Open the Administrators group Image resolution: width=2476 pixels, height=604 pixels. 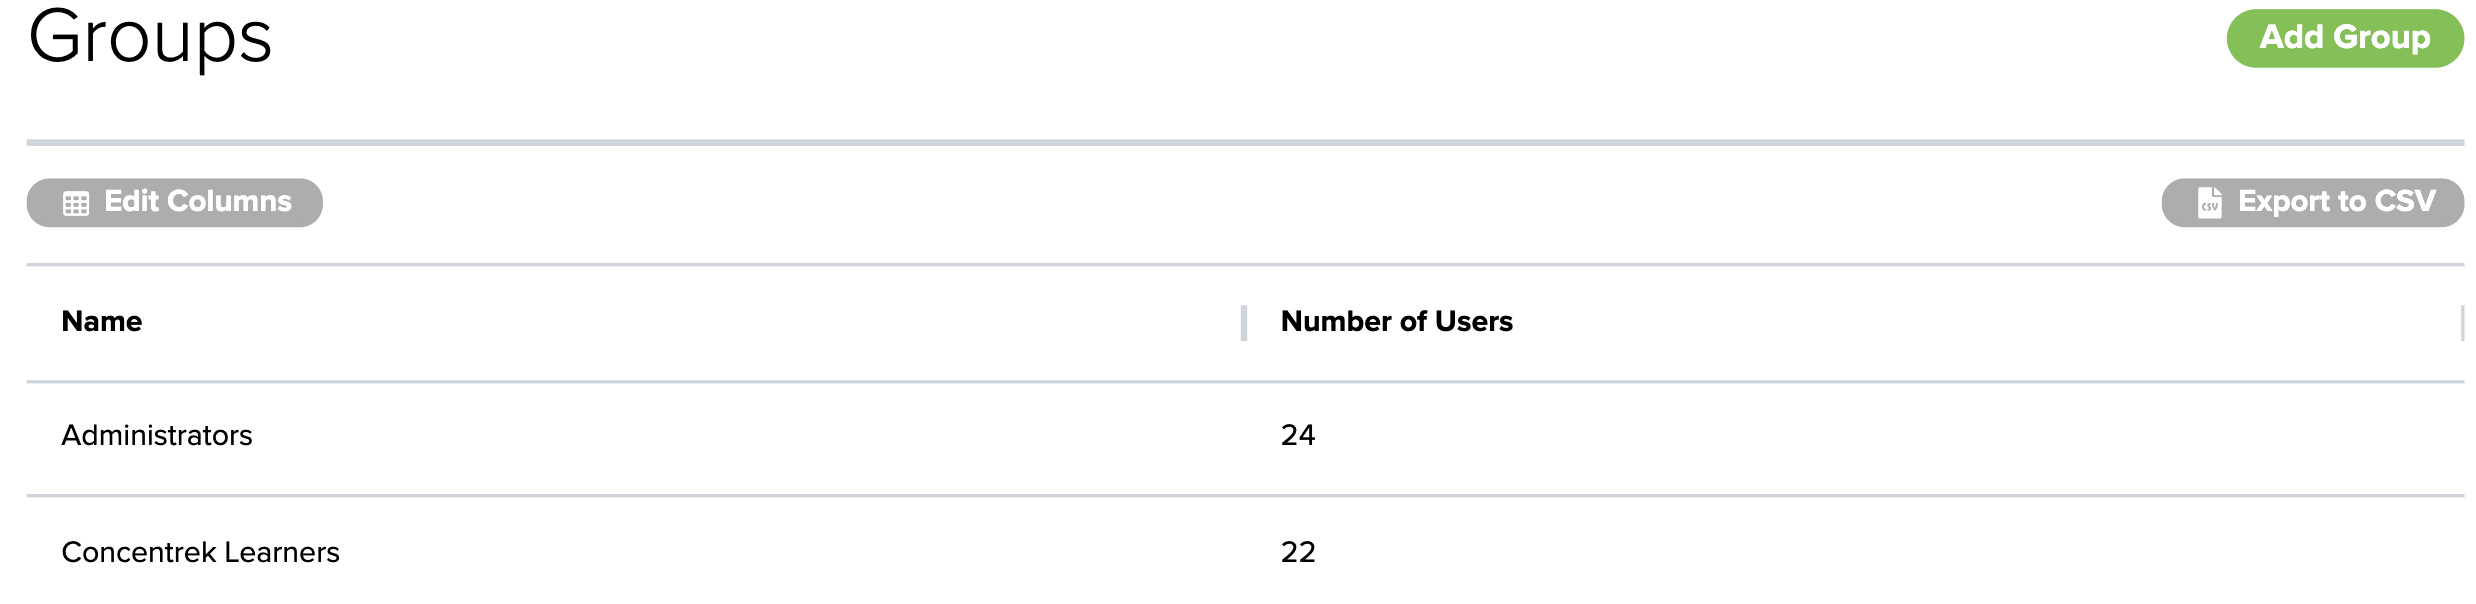[157, 435]
